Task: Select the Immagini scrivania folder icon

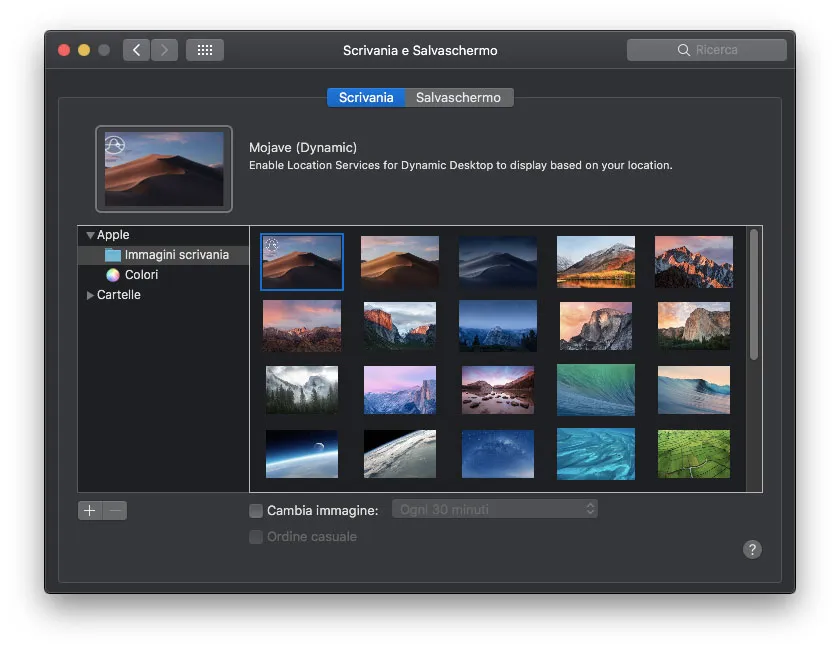Action: tap(113, 254)
